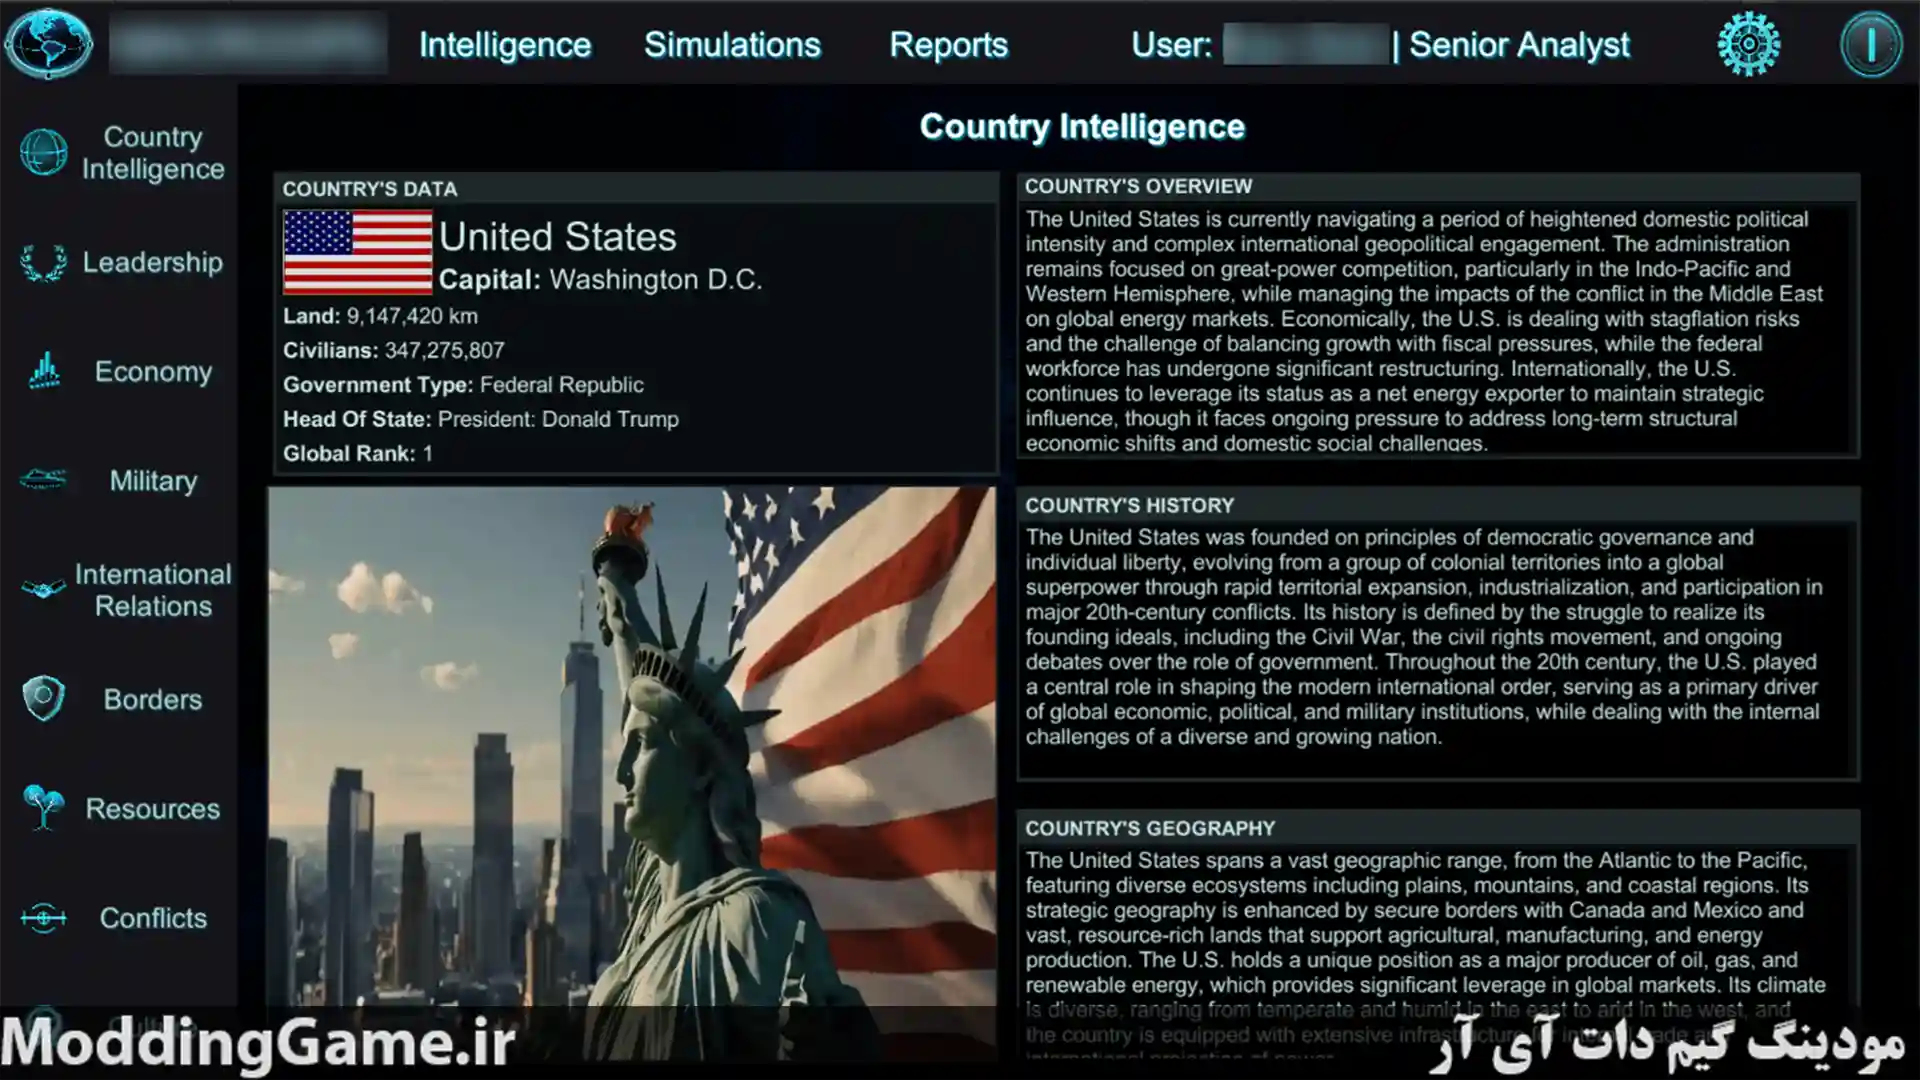Select the Military sidebar label
This screenshot has width=1920, height=1080.
click(x=153, y=481)
